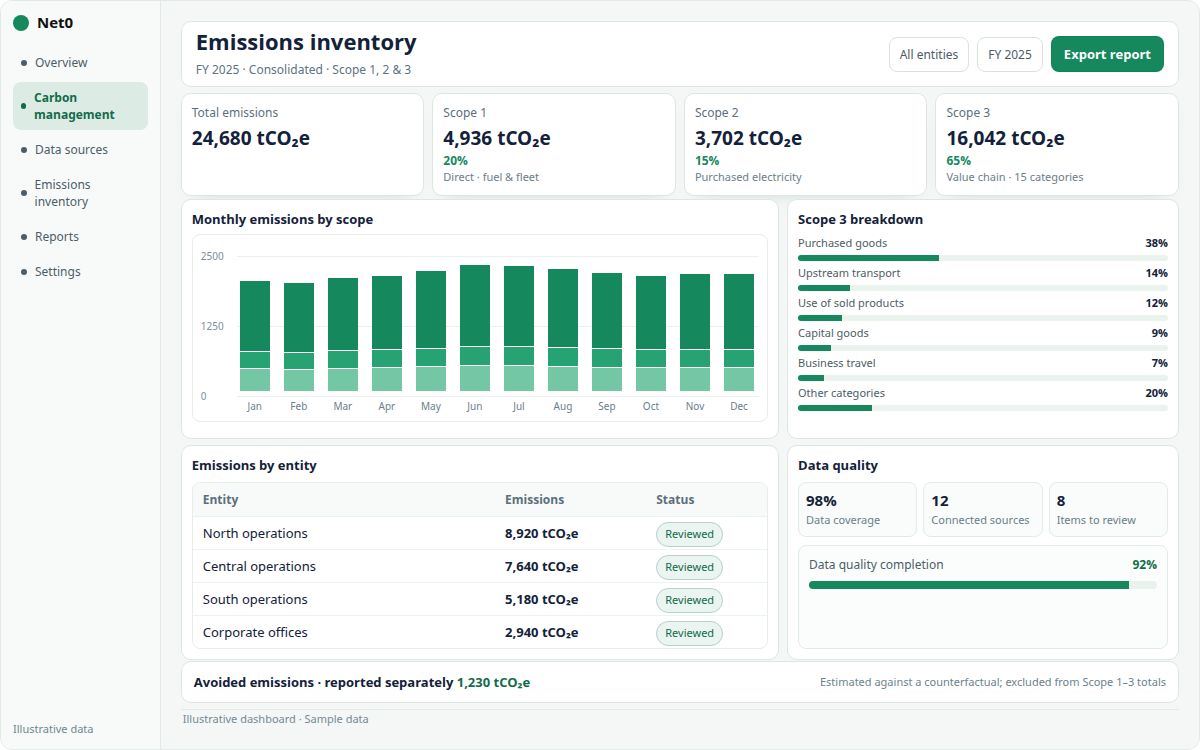Click the June bar in monthly chart
This screenshot has width=1200, height=750.
point(475,328)
